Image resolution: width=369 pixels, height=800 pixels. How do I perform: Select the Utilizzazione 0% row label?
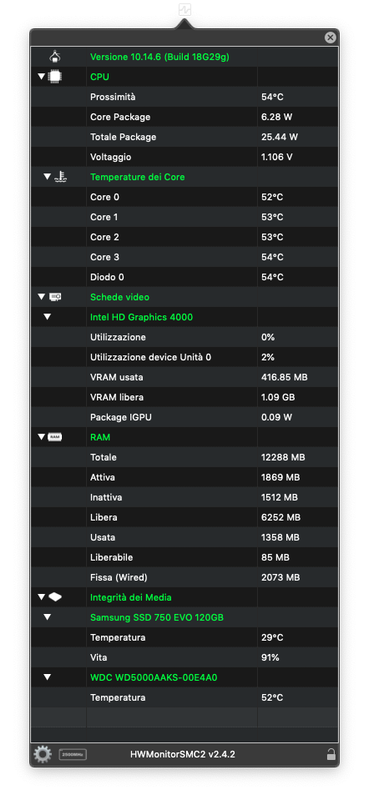tap(118, 337)
